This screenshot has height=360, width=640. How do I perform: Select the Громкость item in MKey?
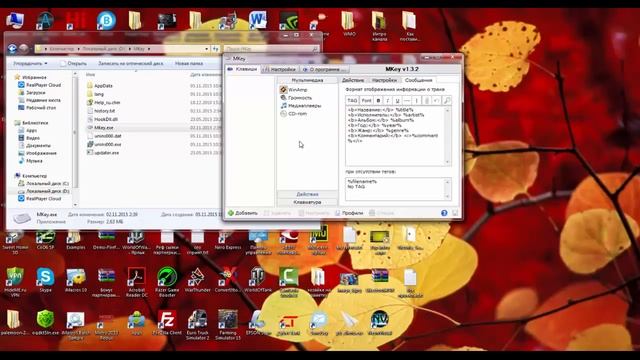pos(296,98)
